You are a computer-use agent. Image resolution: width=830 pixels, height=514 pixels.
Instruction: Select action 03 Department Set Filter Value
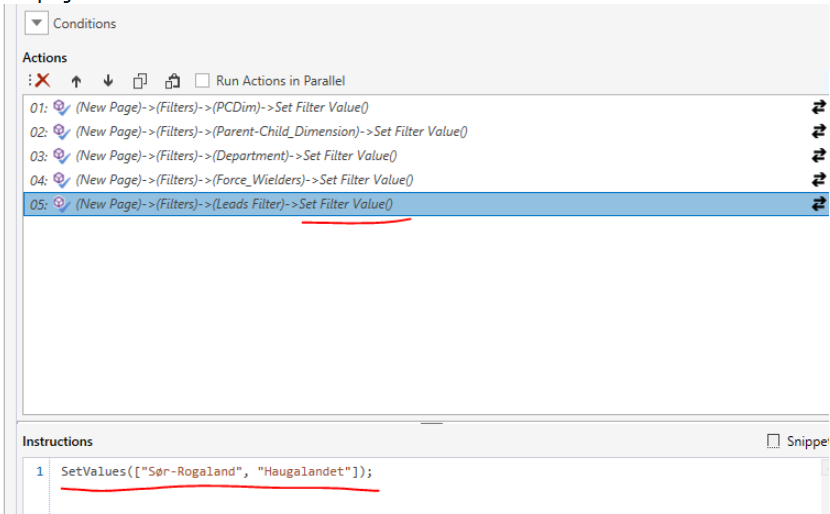point(236,155)
